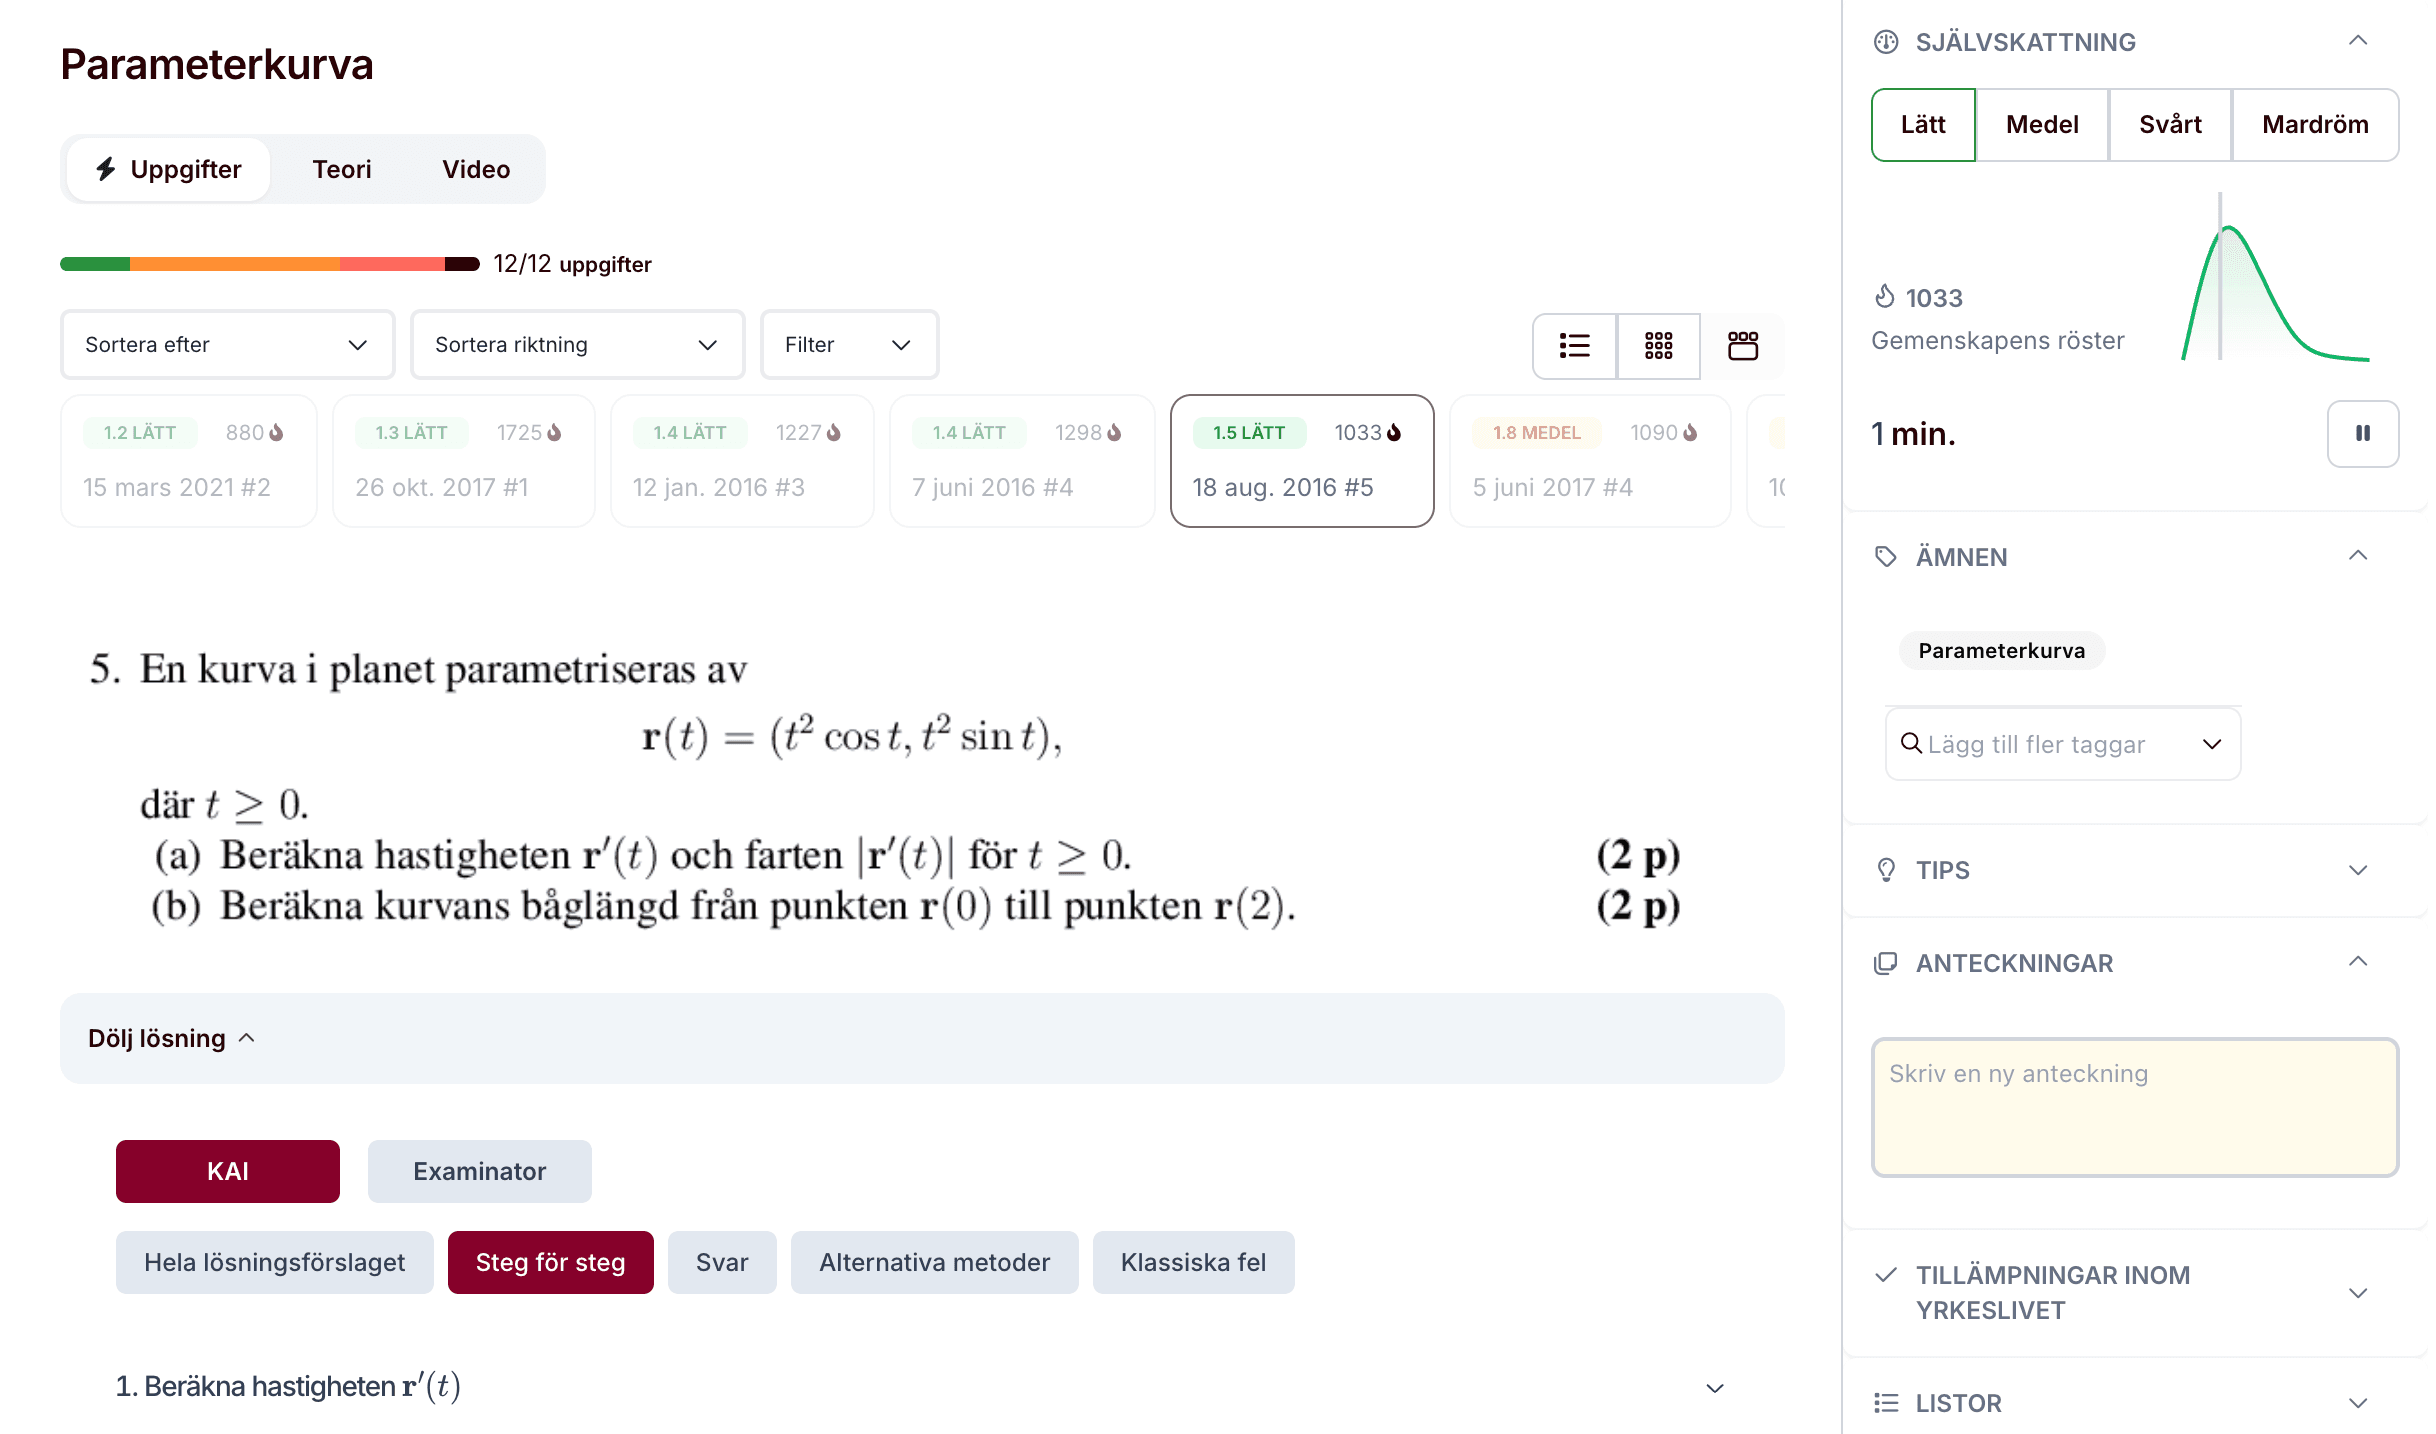Click the Anteckningar notes icon

(x=1886, y=963)
